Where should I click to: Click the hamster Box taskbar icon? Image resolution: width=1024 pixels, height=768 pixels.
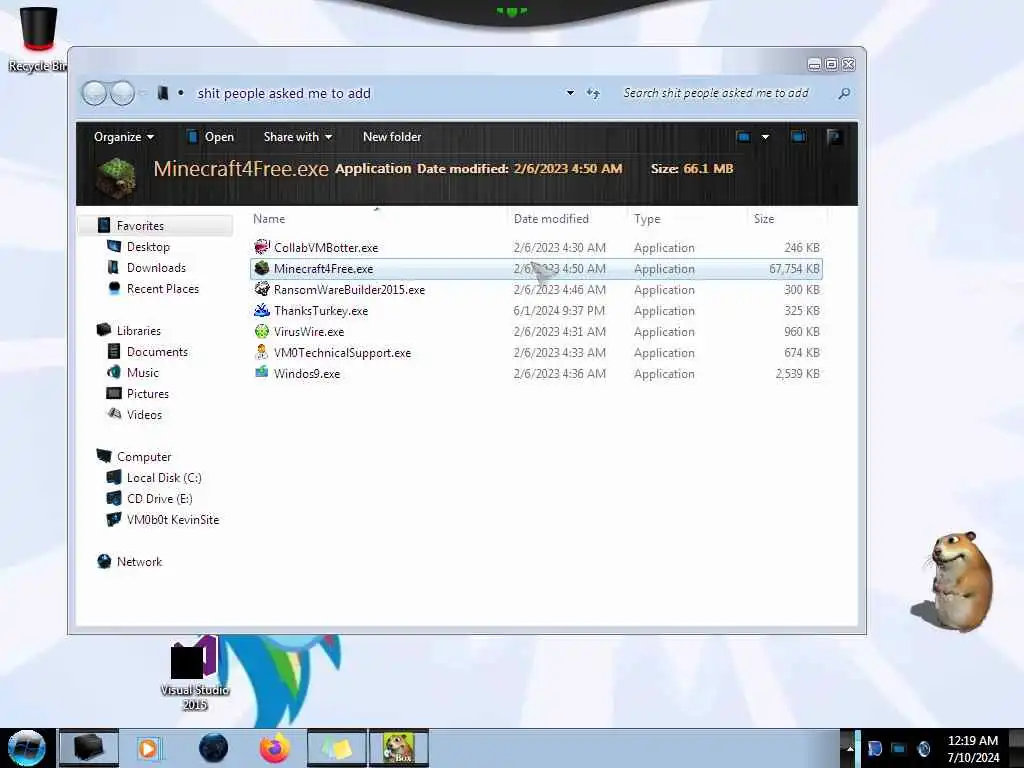pos(399,748)
